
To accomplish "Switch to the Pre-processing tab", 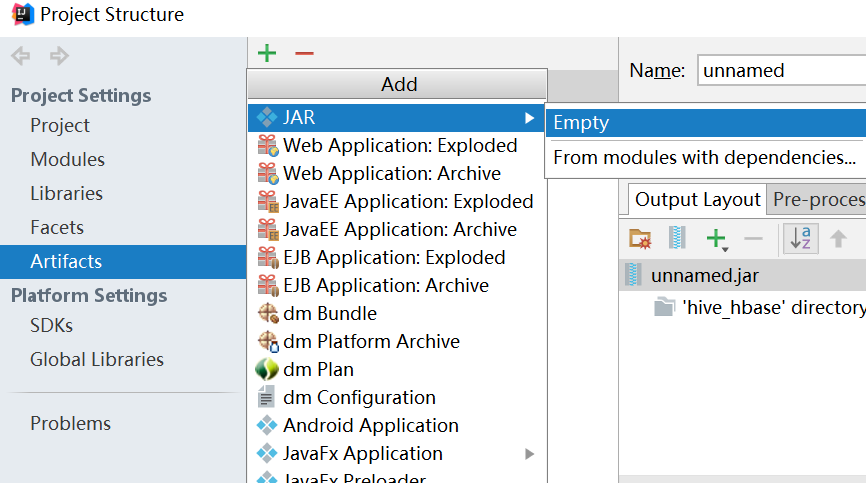I will tap(817, 200).
